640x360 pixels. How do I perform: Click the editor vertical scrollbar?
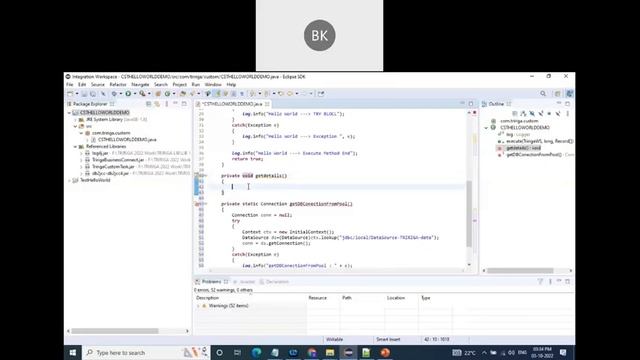click(469, 214)
